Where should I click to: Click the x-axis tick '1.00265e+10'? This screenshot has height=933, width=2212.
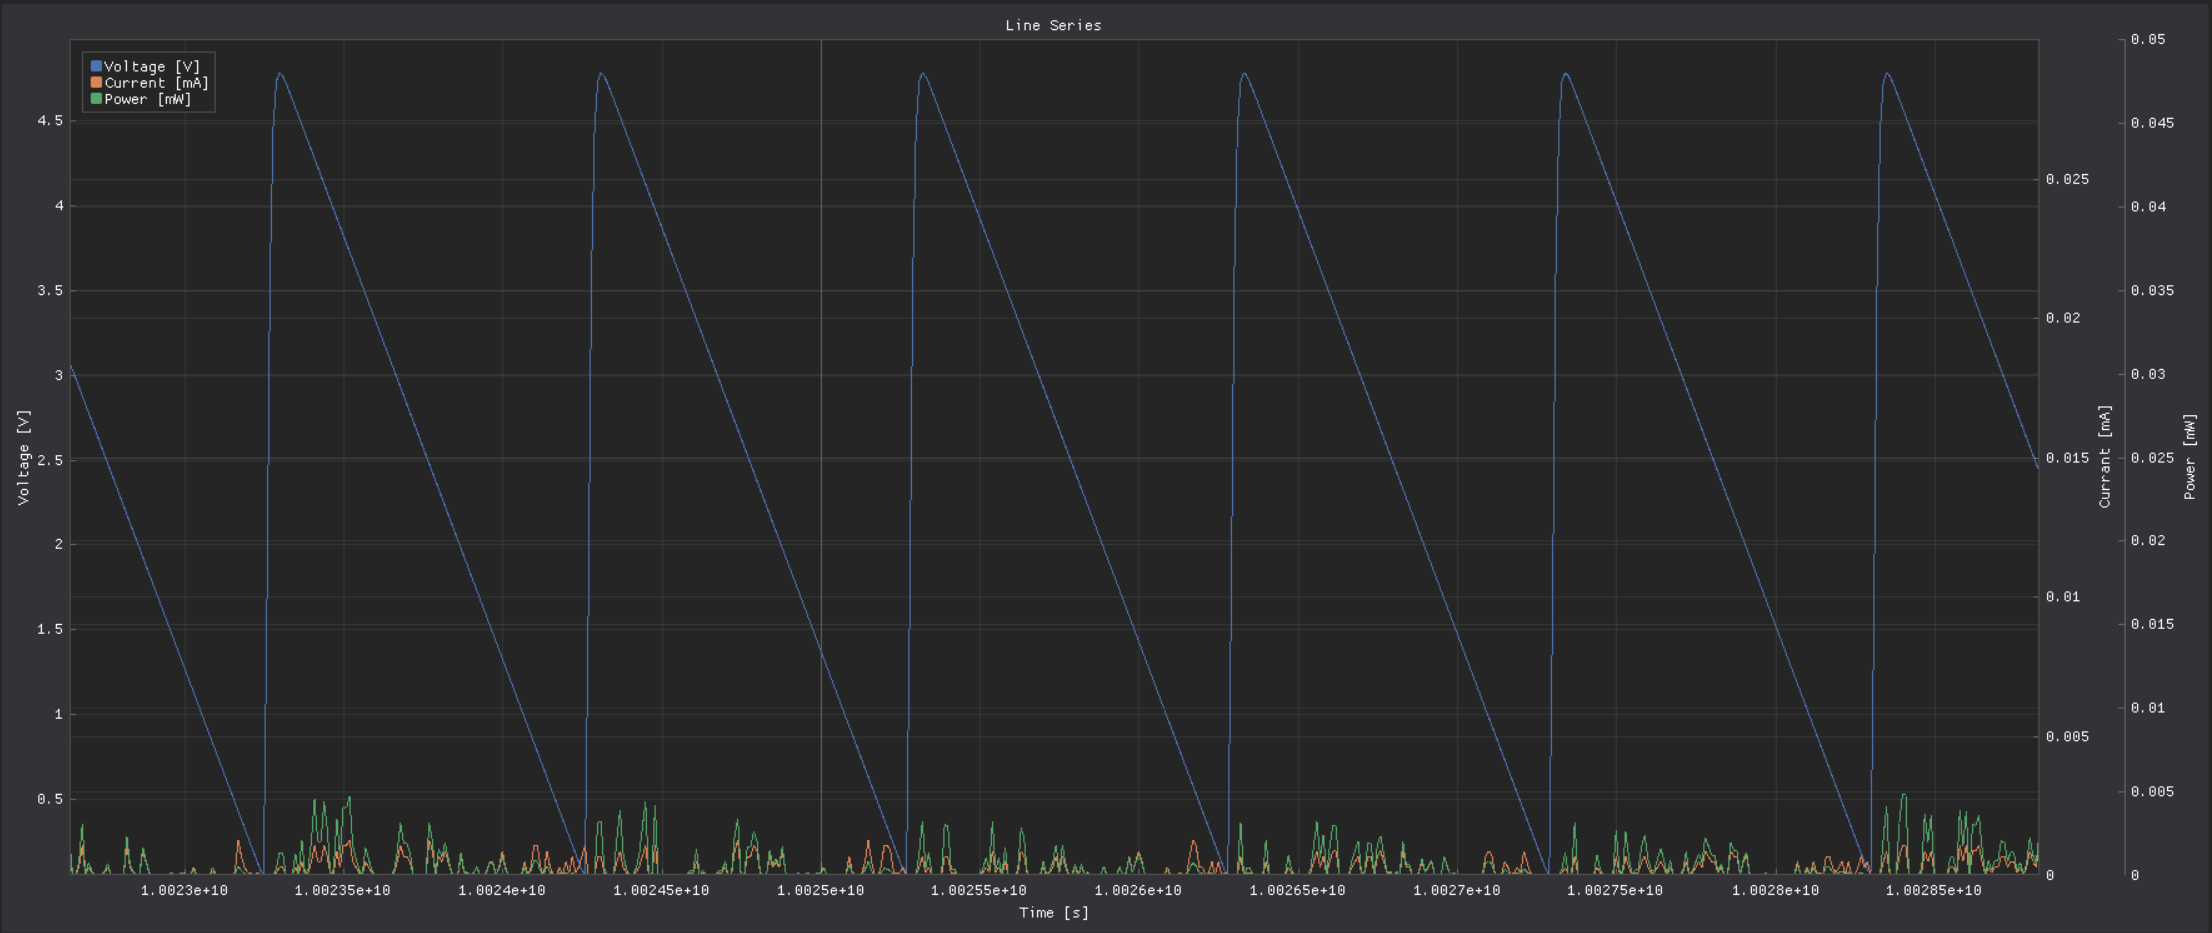[x=1297, y=890]
